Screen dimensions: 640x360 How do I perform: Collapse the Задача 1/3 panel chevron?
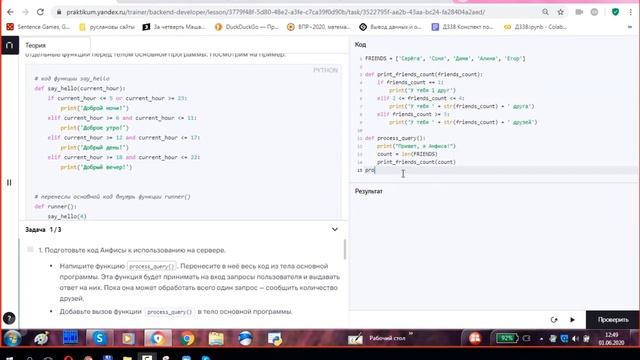tap(335, 229)
